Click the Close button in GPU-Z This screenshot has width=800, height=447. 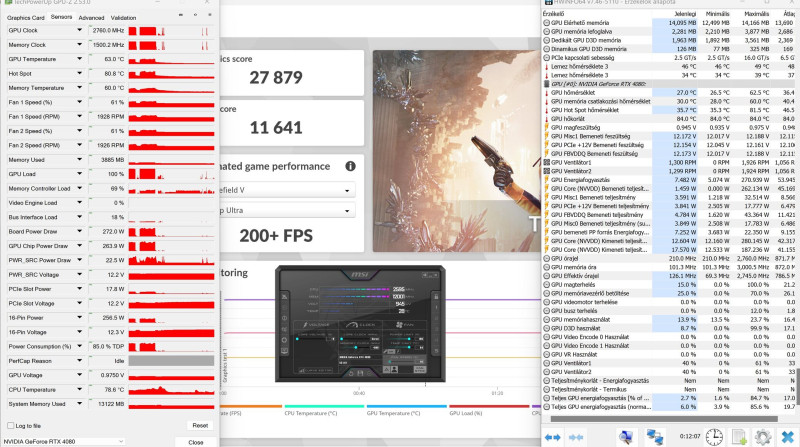point(196,442)
